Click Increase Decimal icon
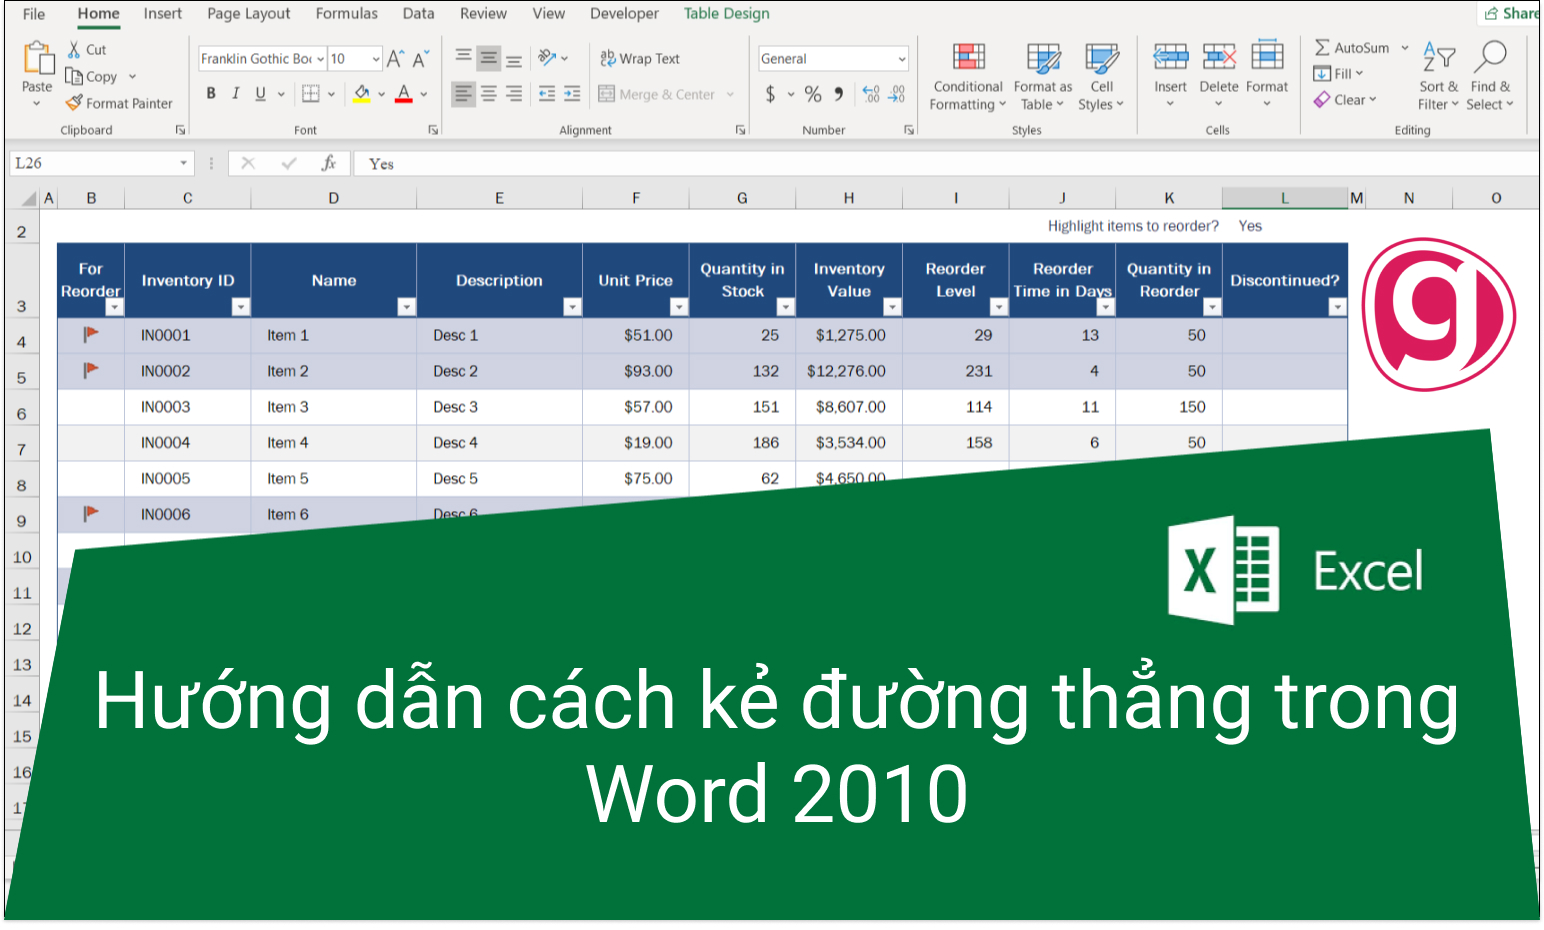 click(x=871, y=94)
